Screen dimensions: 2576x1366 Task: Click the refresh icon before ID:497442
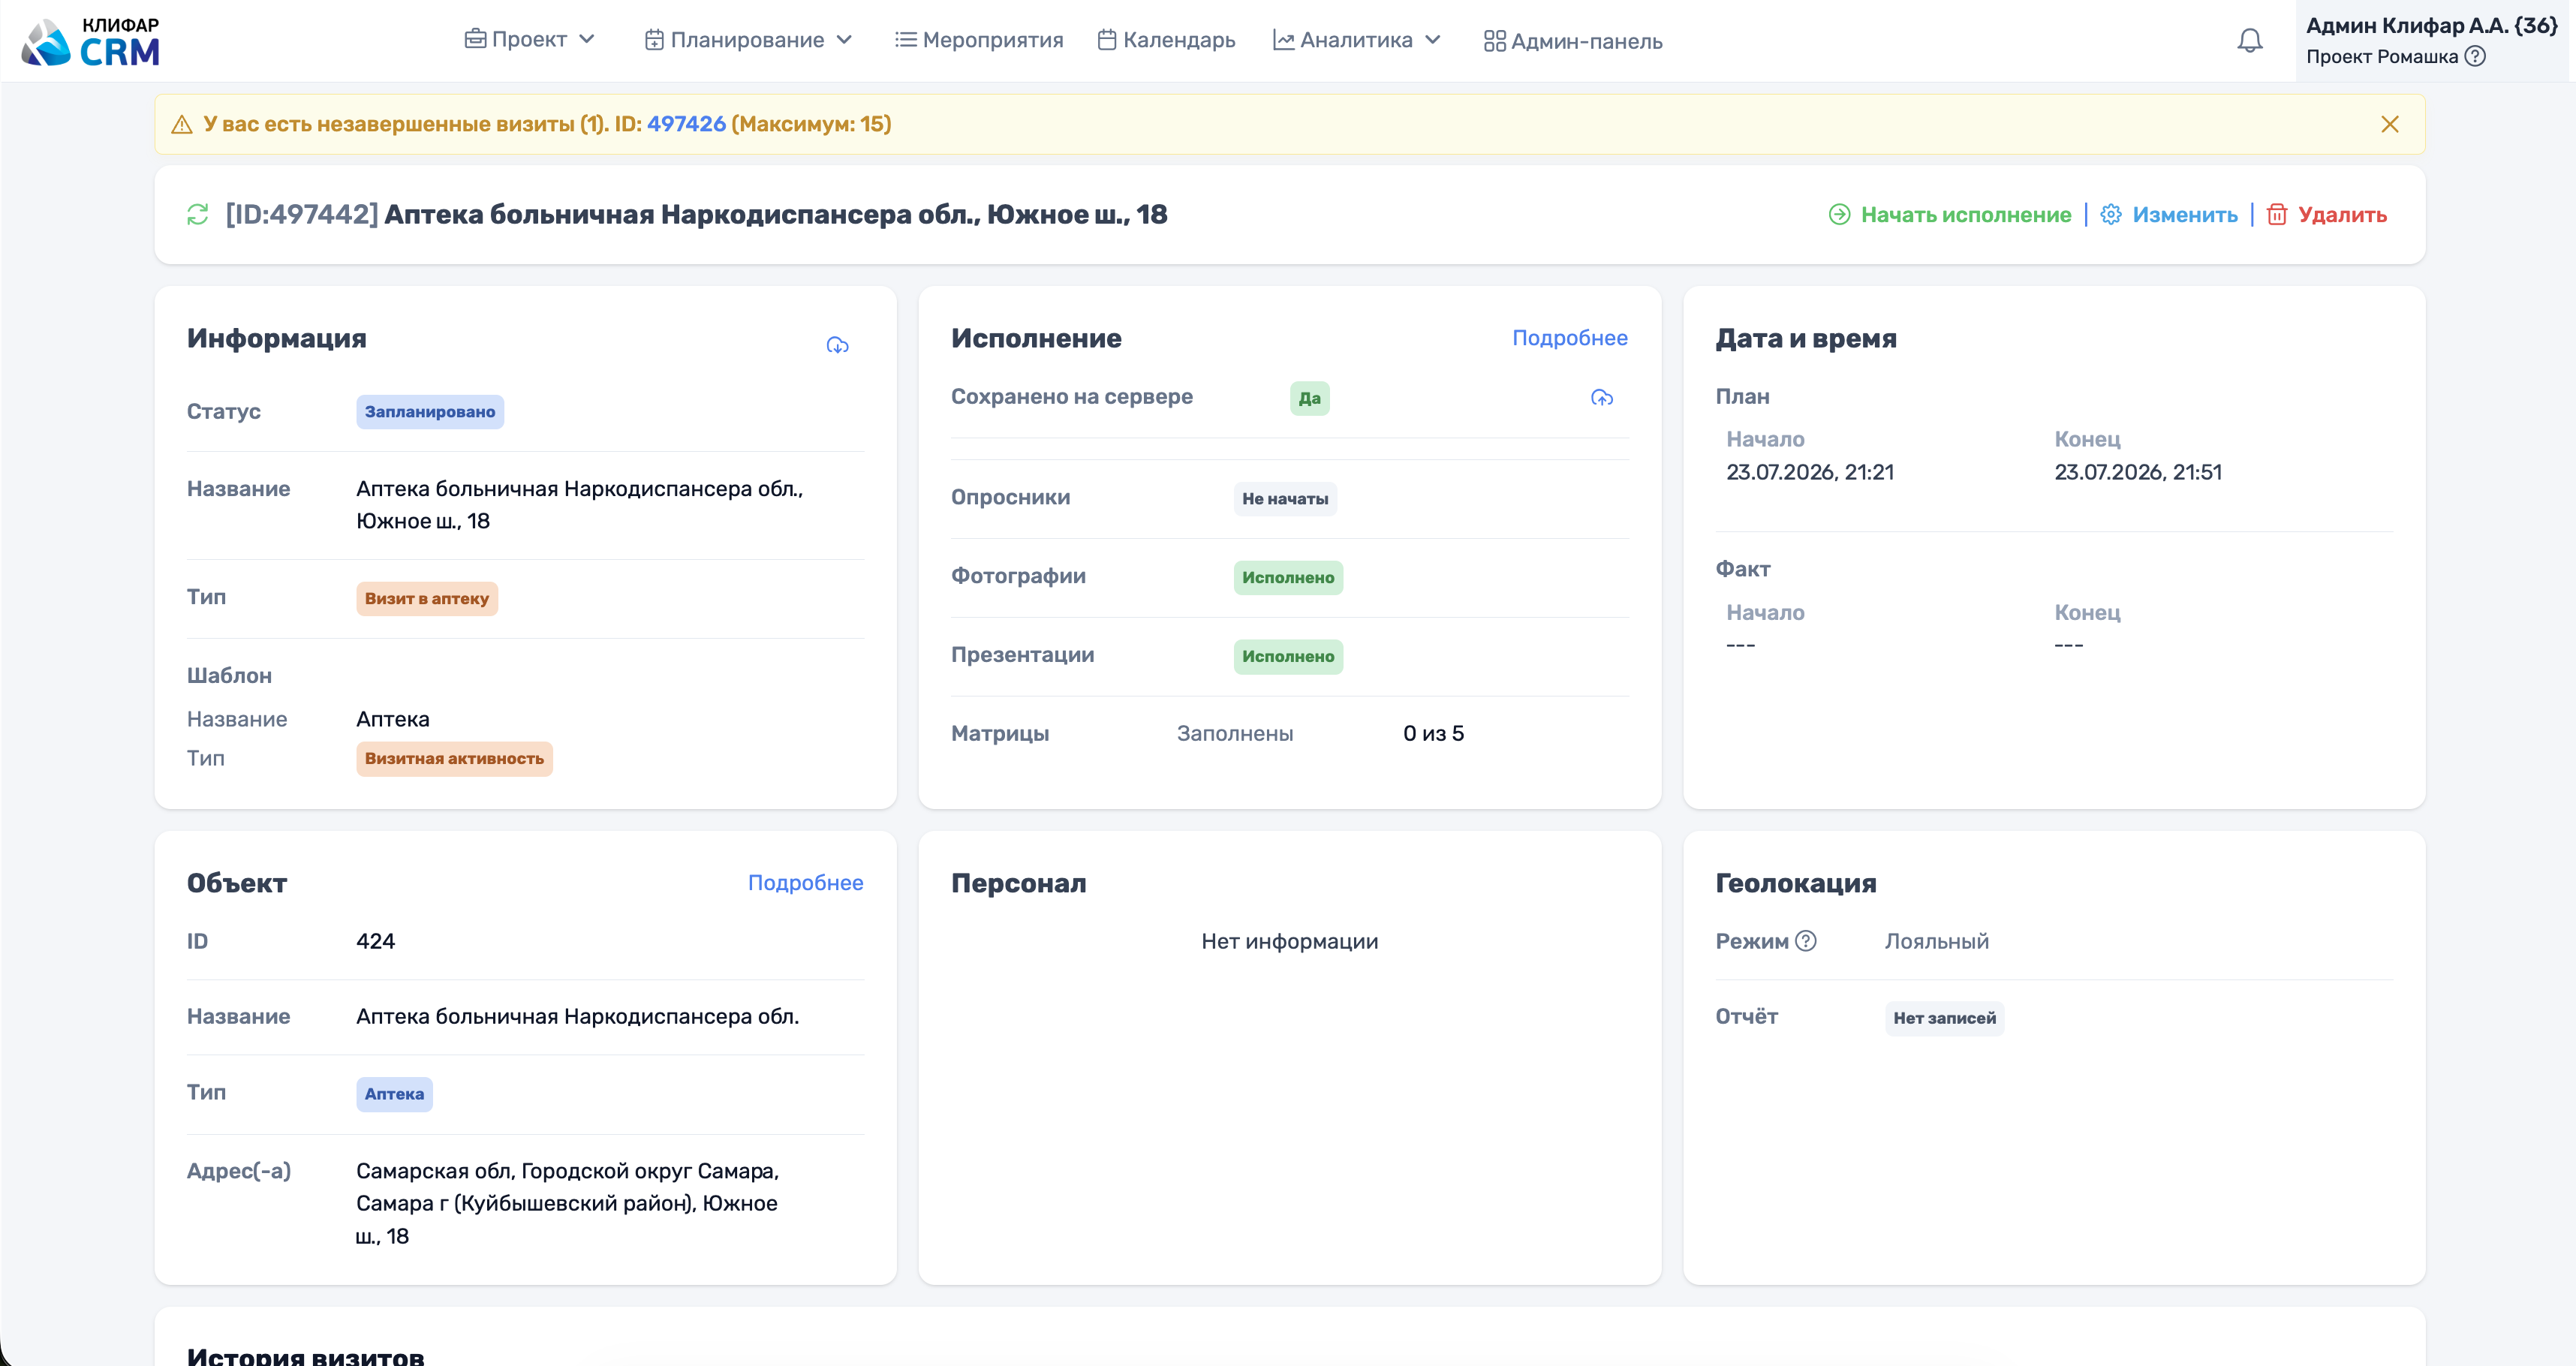coord(198,214)
